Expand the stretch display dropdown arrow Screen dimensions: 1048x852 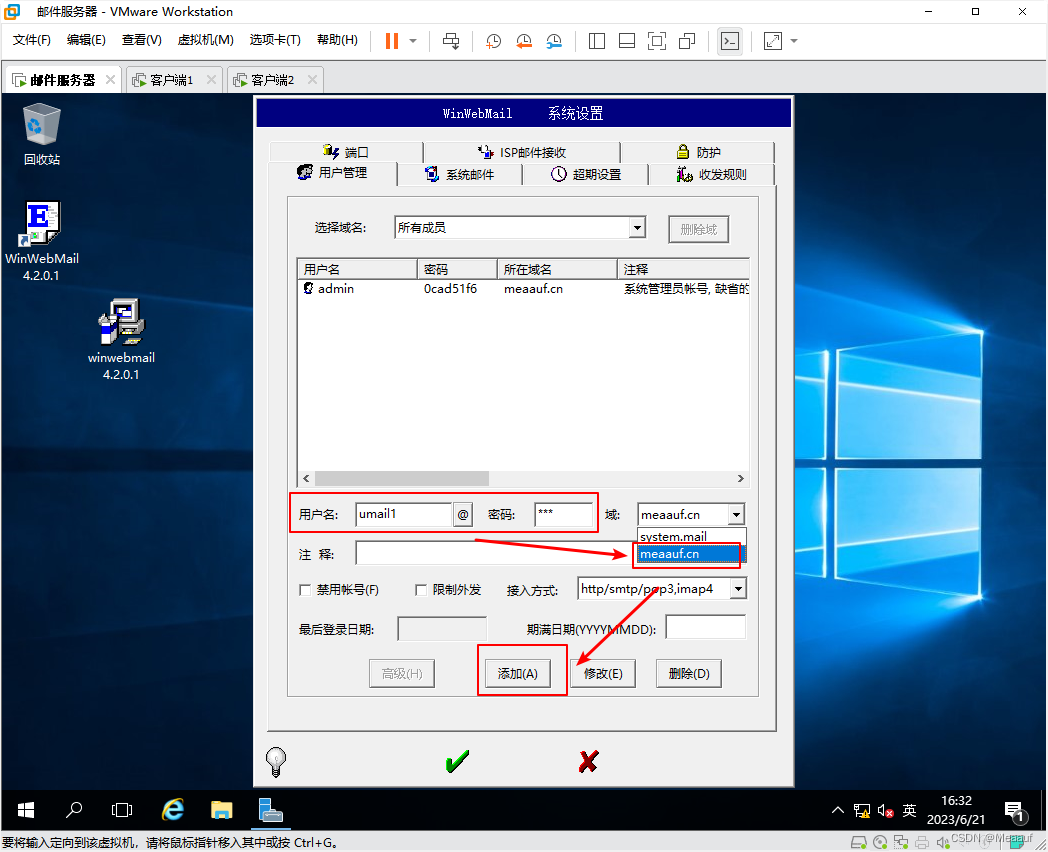click(x=794, y=41)
